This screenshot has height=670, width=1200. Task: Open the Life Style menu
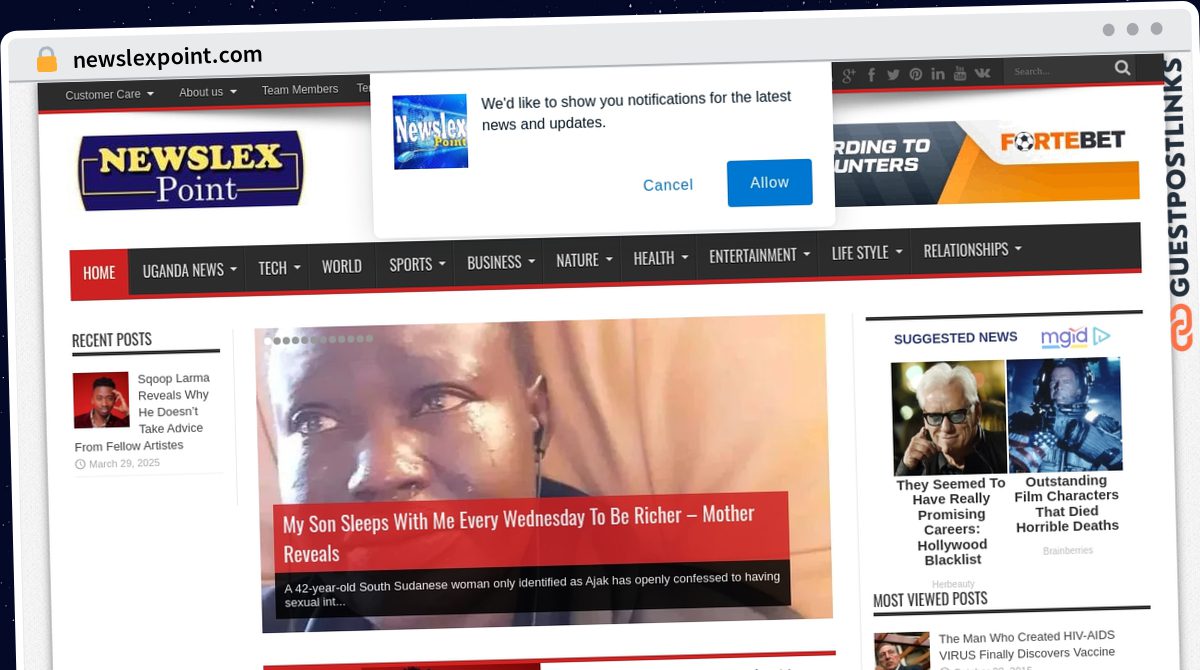tap(866, 252)
